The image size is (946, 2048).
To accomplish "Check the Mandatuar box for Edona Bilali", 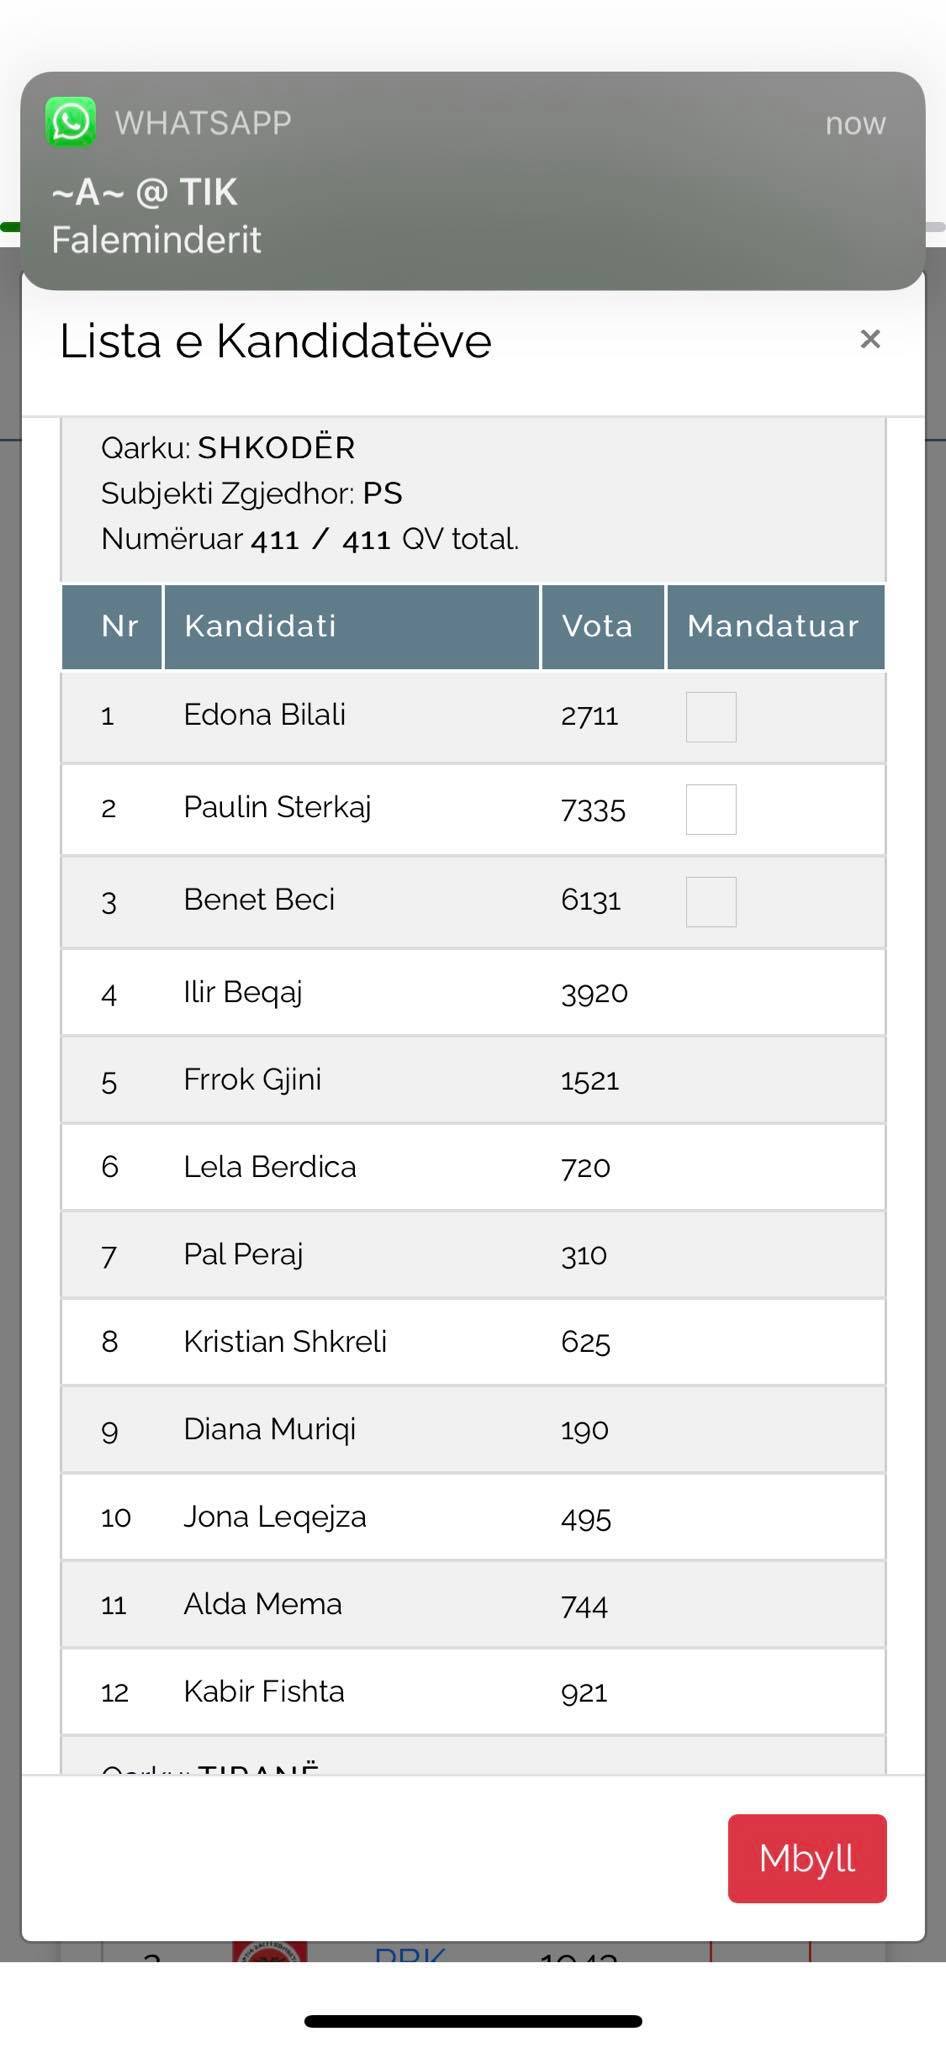I will point(711,717).
